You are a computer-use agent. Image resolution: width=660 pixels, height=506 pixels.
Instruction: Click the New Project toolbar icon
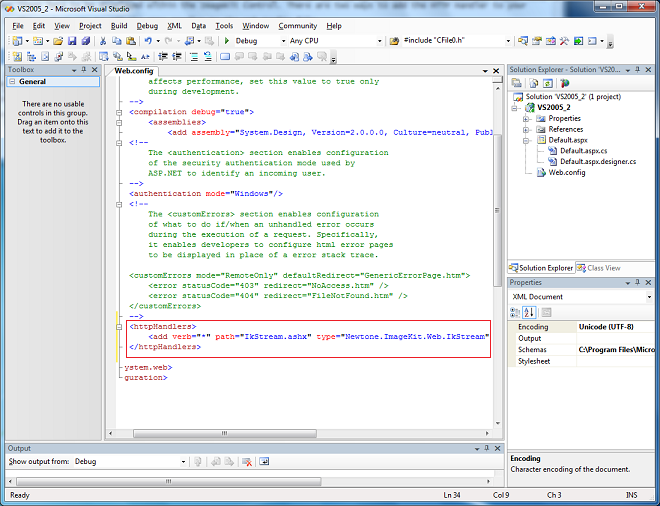(17, 41)
